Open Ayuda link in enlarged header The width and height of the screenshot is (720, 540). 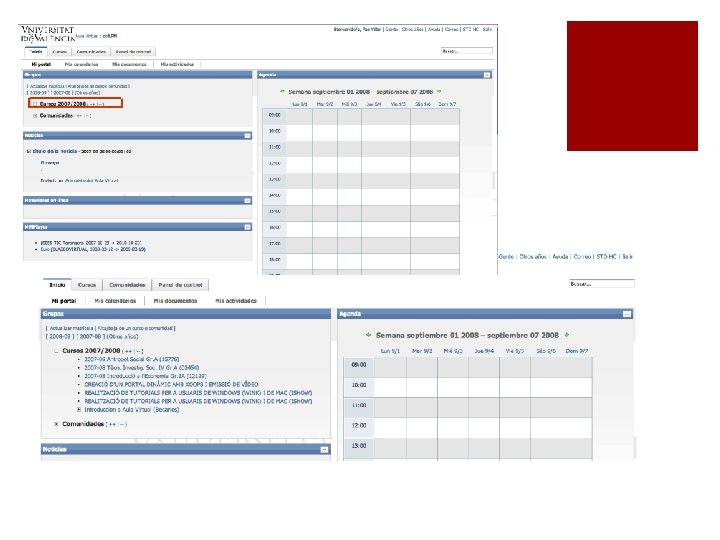coord(560,257)
